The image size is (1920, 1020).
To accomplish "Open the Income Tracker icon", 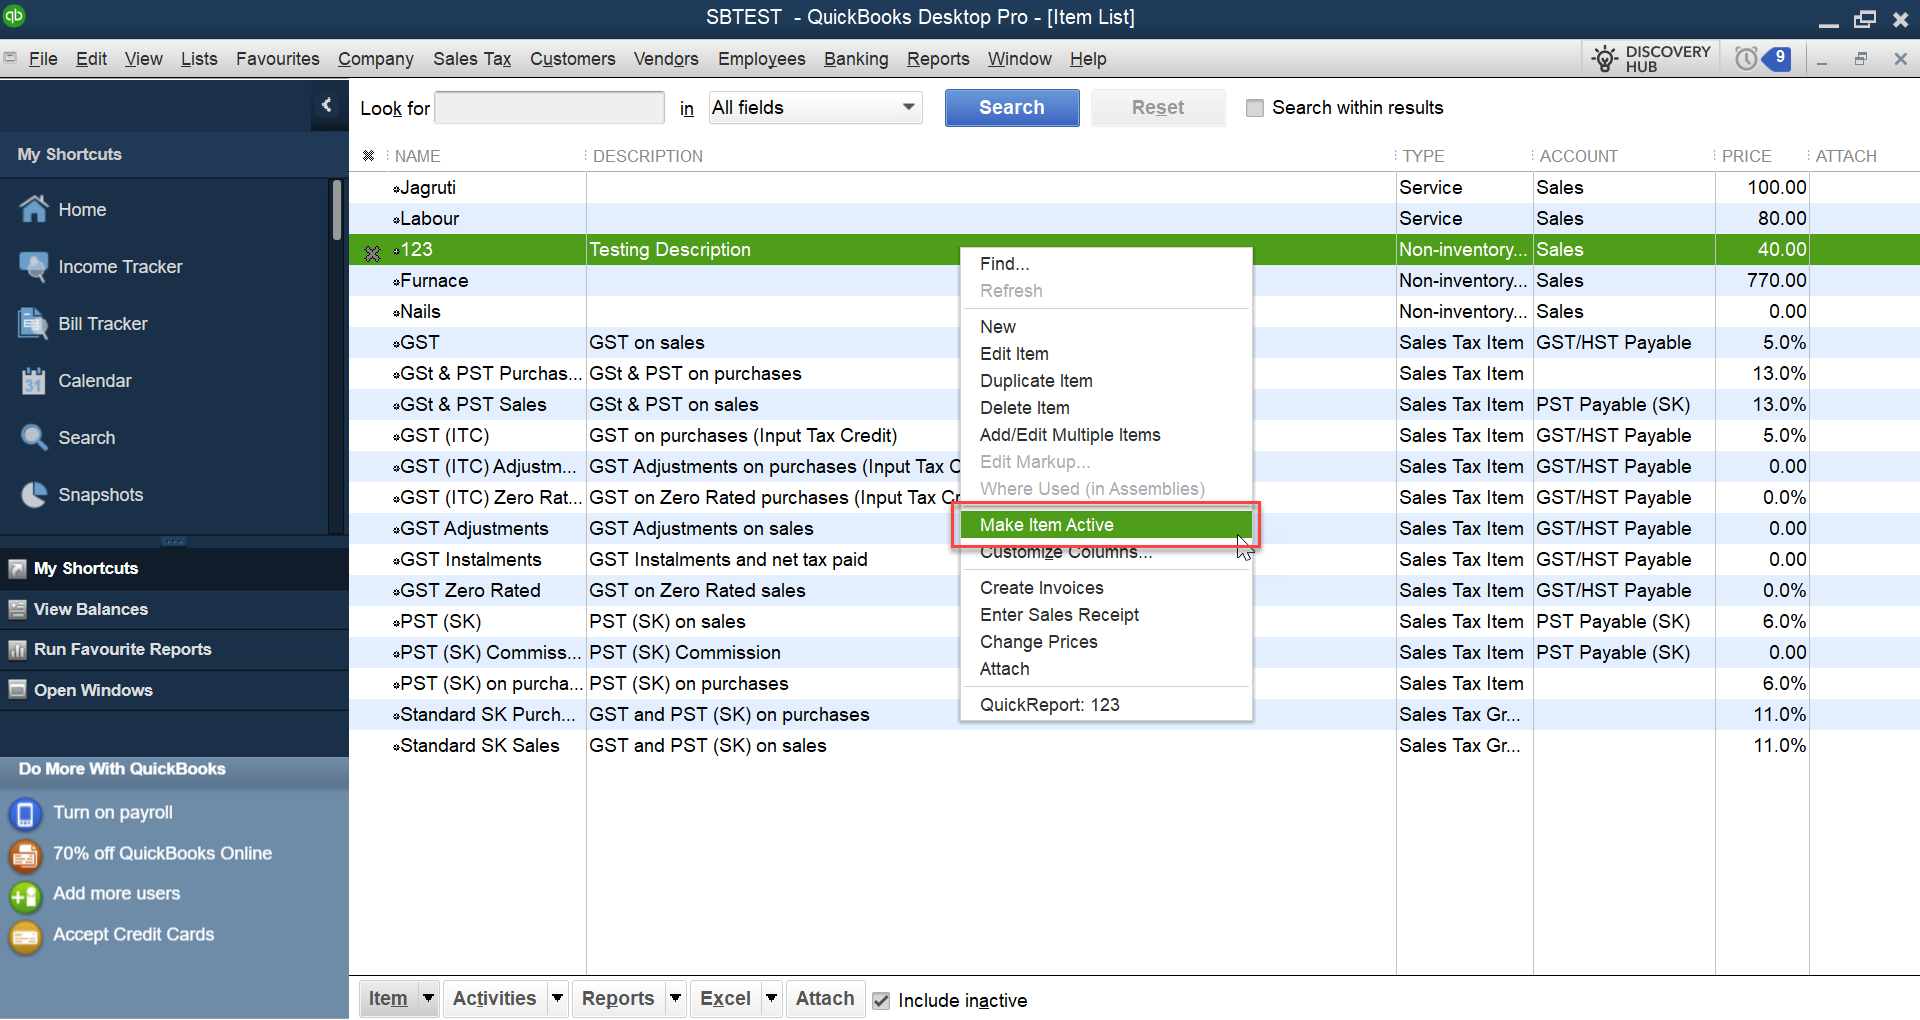I will [34, 266].
